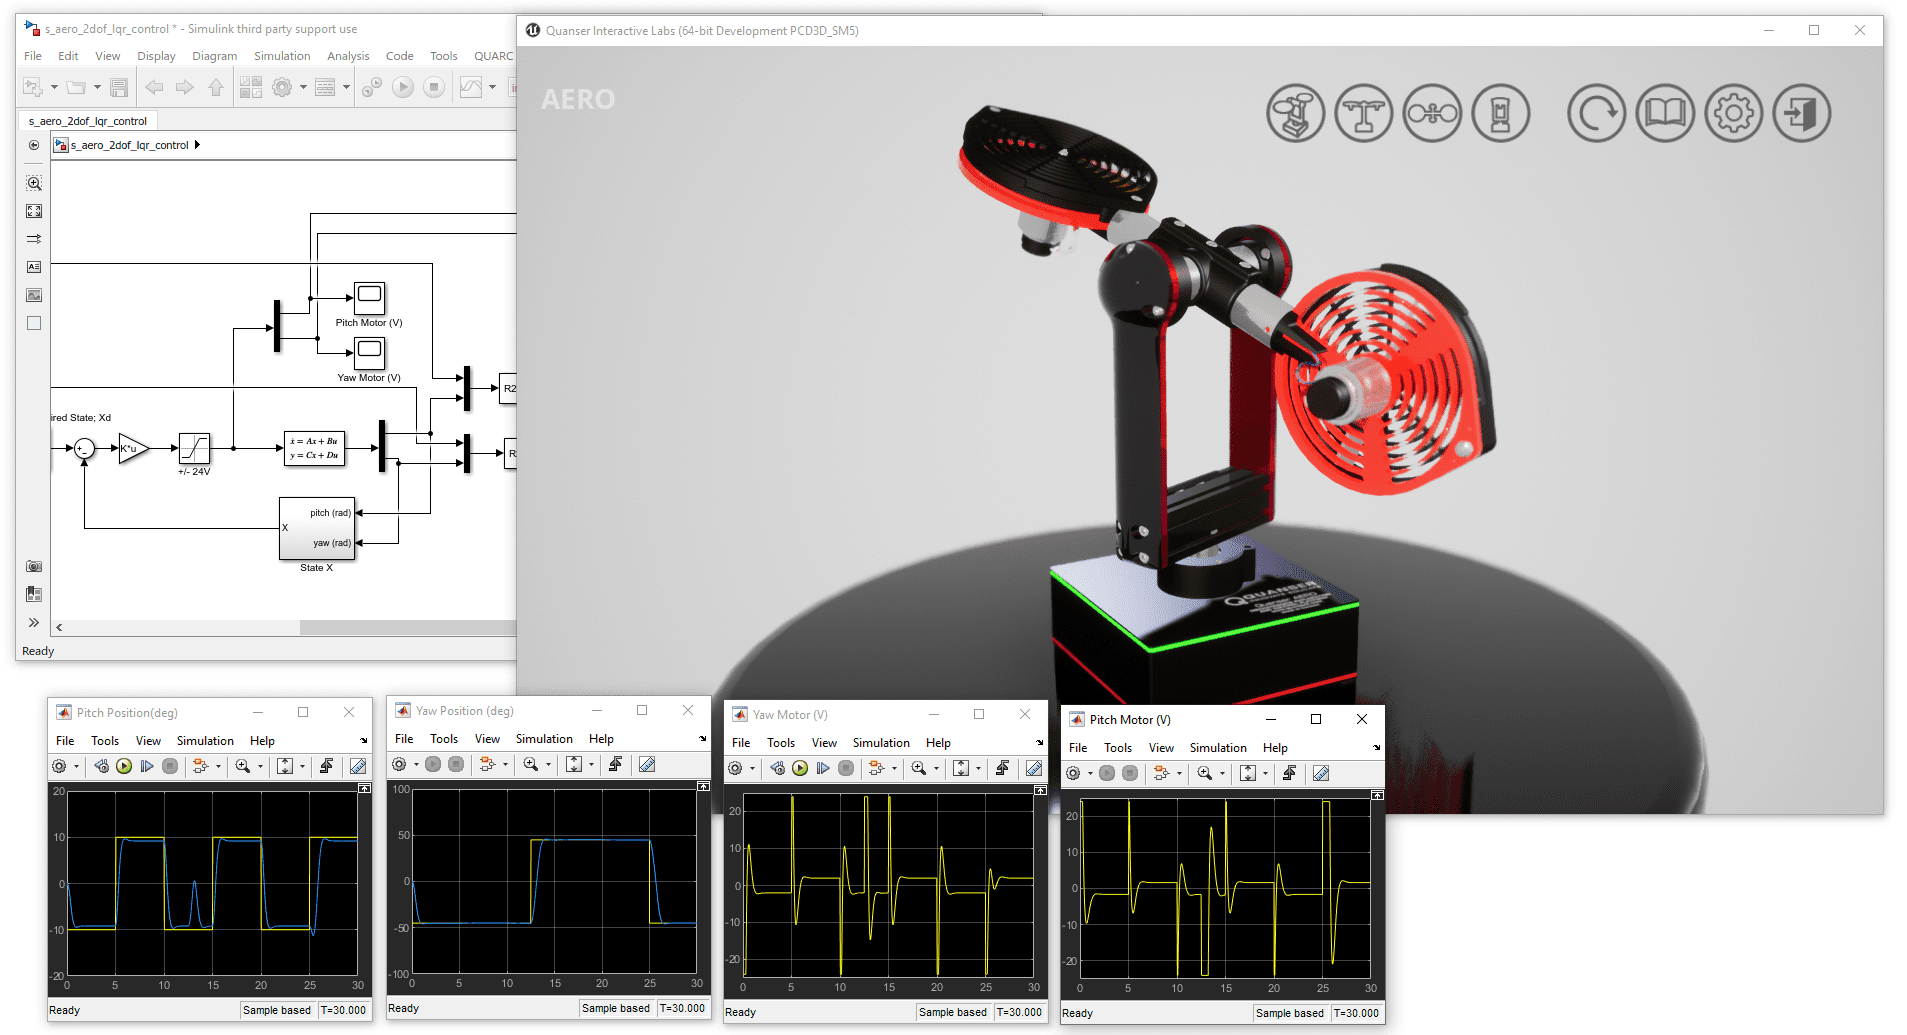Open the Tools menu in Pitch Motor scope
The width and height of the screenshot is (1907, 1035).
pos(1117,748)
